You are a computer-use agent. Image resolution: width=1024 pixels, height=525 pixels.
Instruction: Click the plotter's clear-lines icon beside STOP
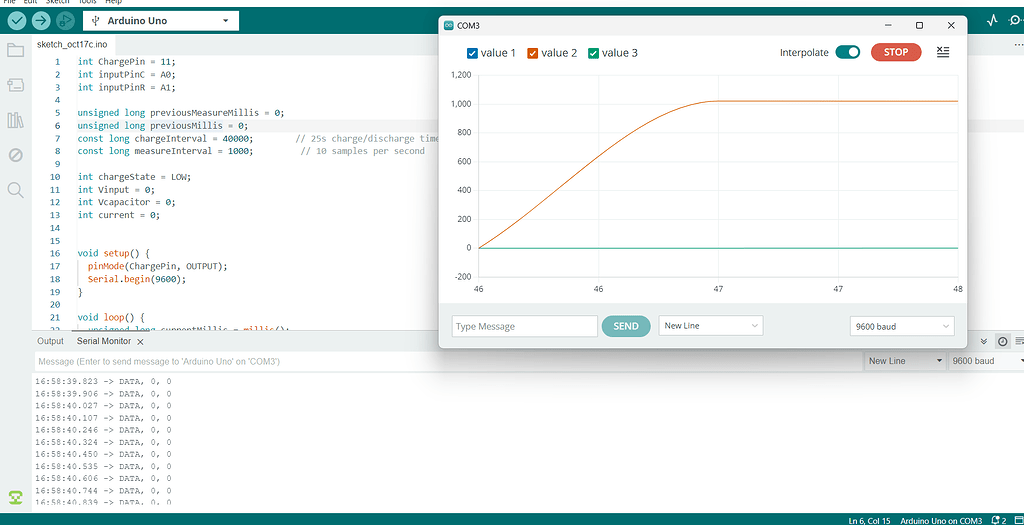point(943,52)
